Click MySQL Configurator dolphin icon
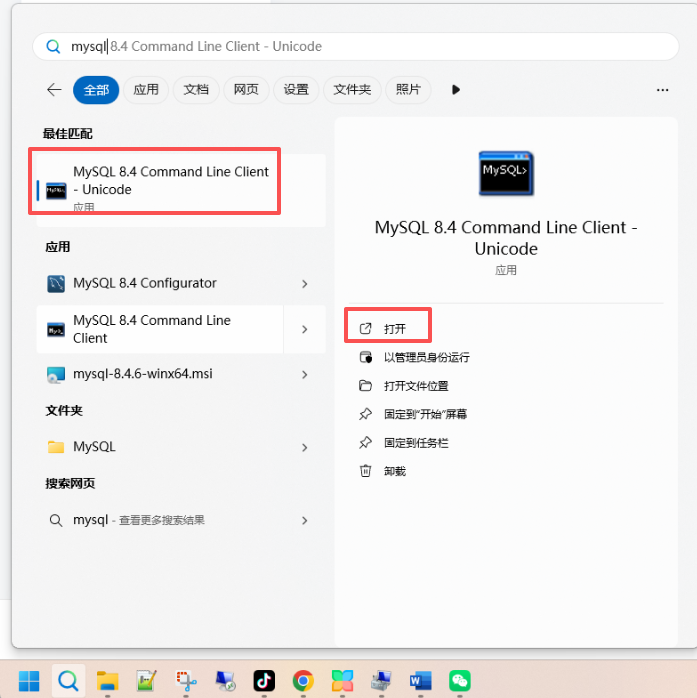 [56, 284]
